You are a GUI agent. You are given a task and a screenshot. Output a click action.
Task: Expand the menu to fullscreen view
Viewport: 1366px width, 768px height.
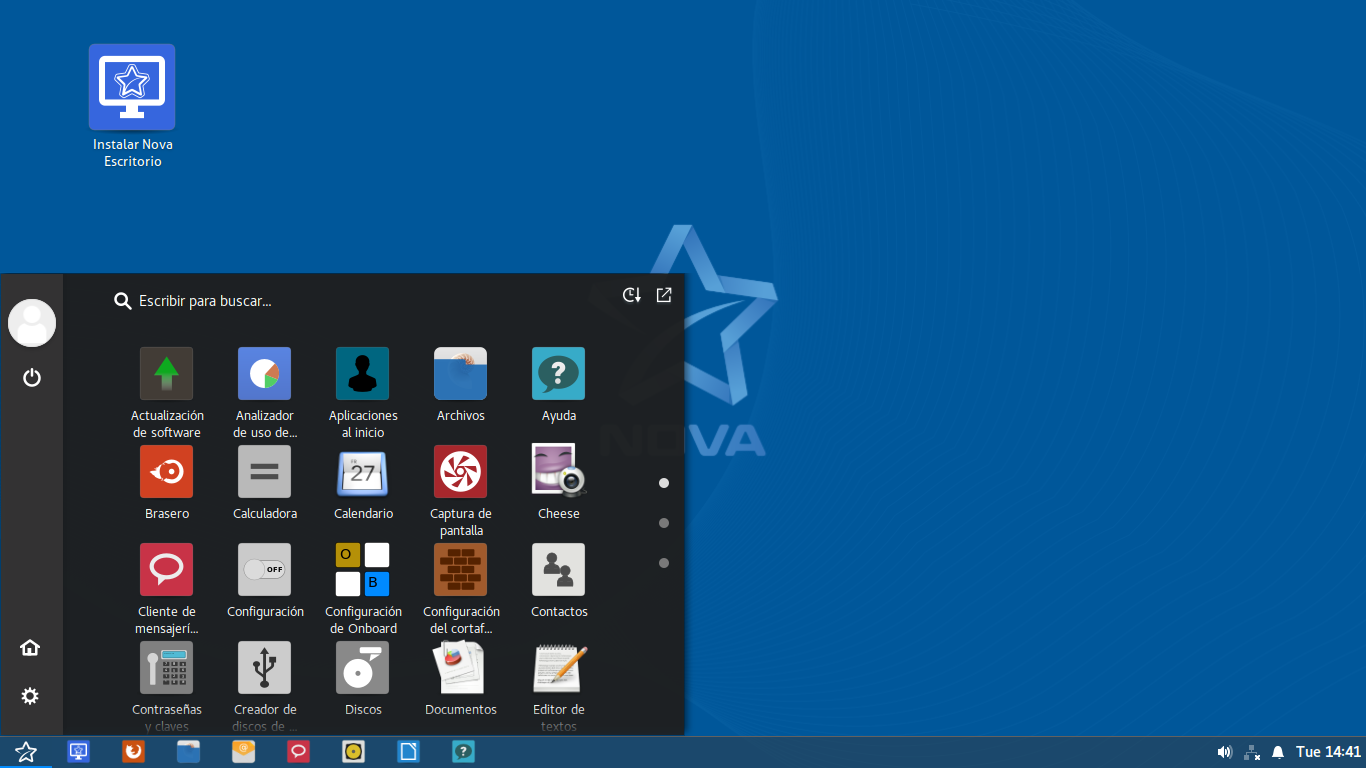click(x=664, y=295)
